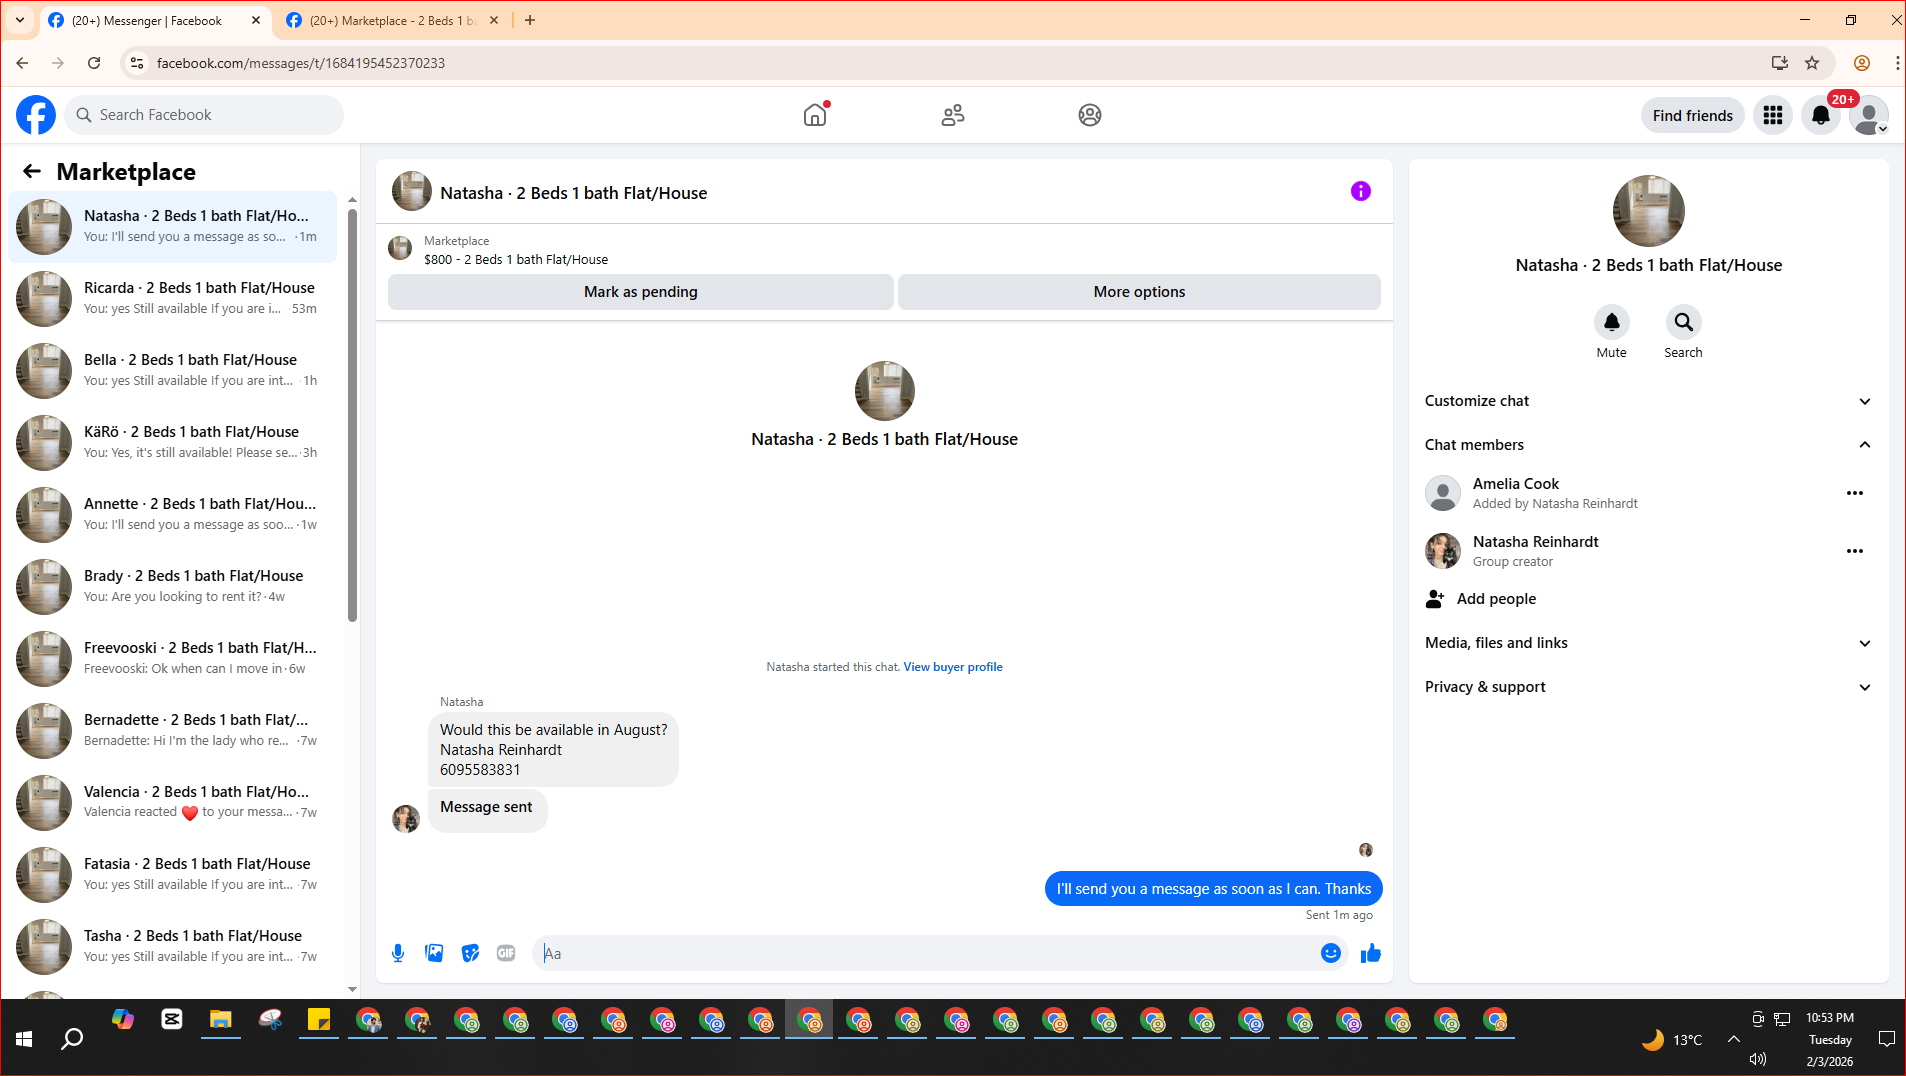
Task: Go back from Marketplace chats list
Action: [x=32, y=171]
